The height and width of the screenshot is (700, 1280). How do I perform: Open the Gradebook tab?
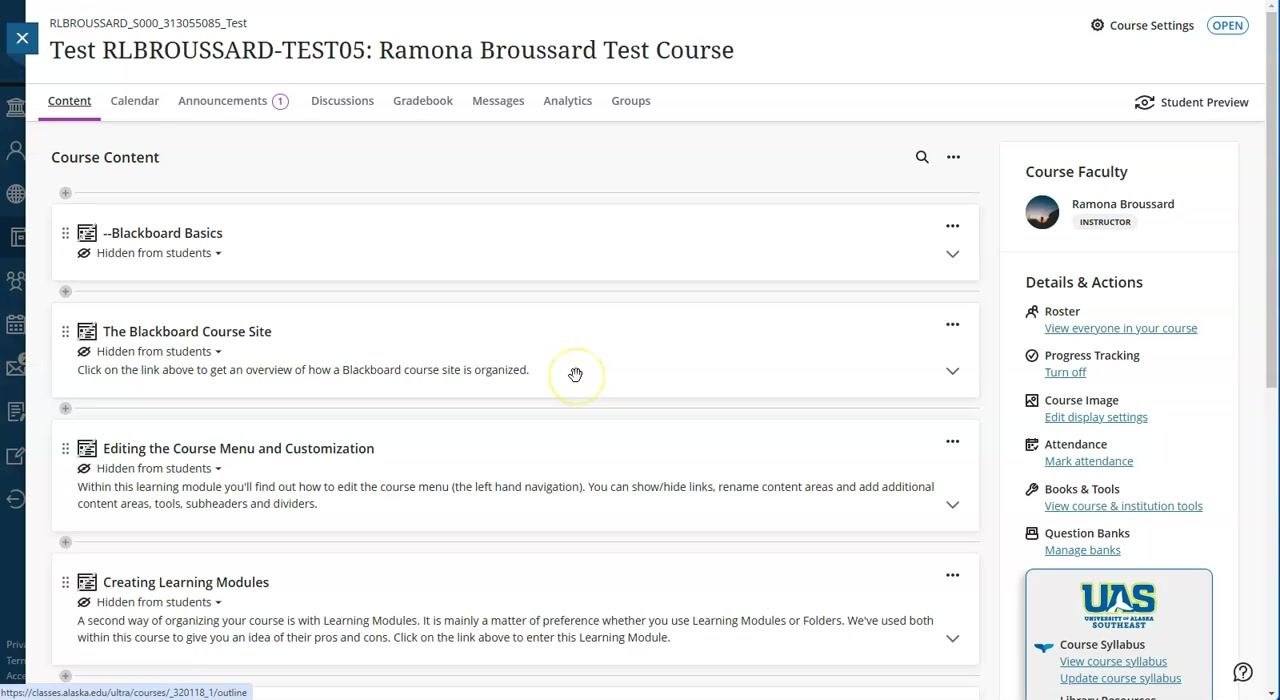click(423, 101)
